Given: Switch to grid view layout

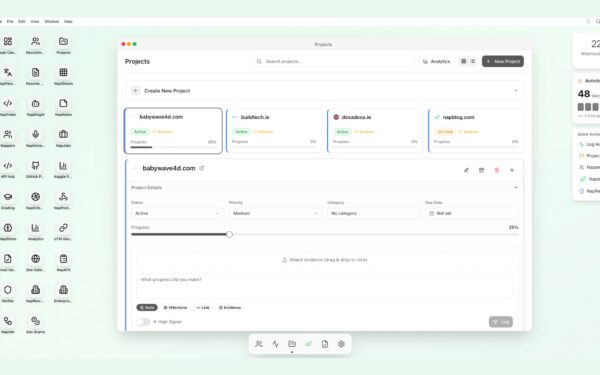Looking at the screenshot, I should [463, 61].
